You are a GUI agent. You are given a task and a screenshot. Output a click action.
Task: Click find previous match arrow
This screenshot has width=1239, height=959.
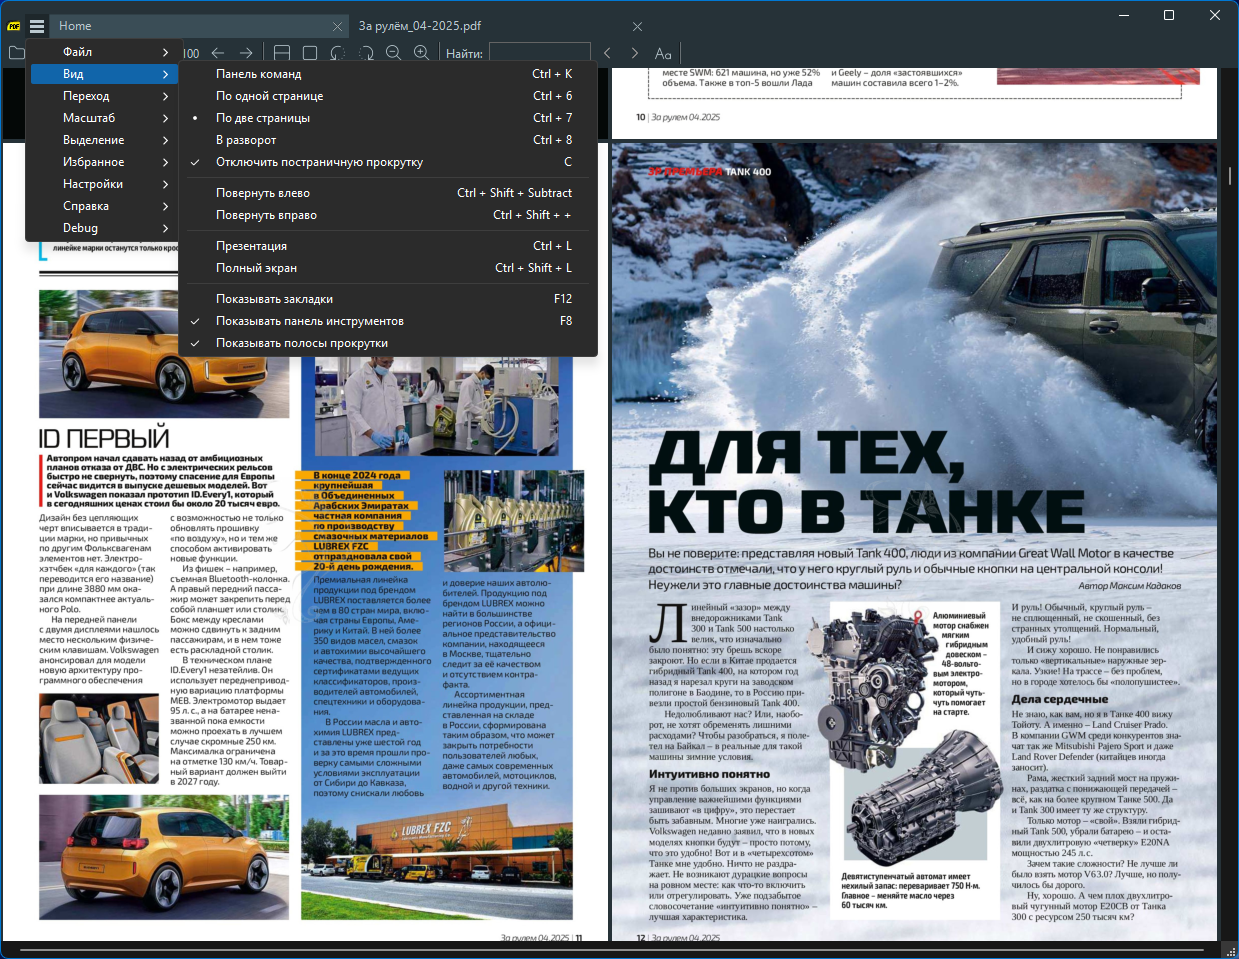point(607,53)
